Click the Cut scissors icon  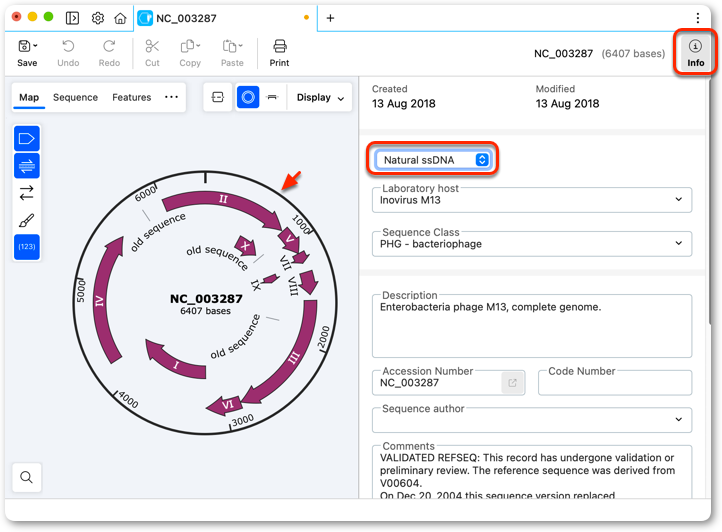click(x=152, y=46)
